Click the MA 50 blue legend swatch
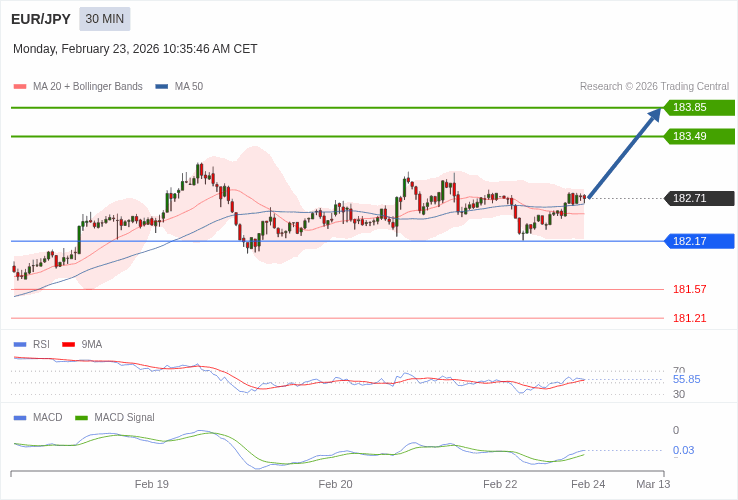Image resolution: width=738 pixels, height=500 pixels. coord(162,87)
